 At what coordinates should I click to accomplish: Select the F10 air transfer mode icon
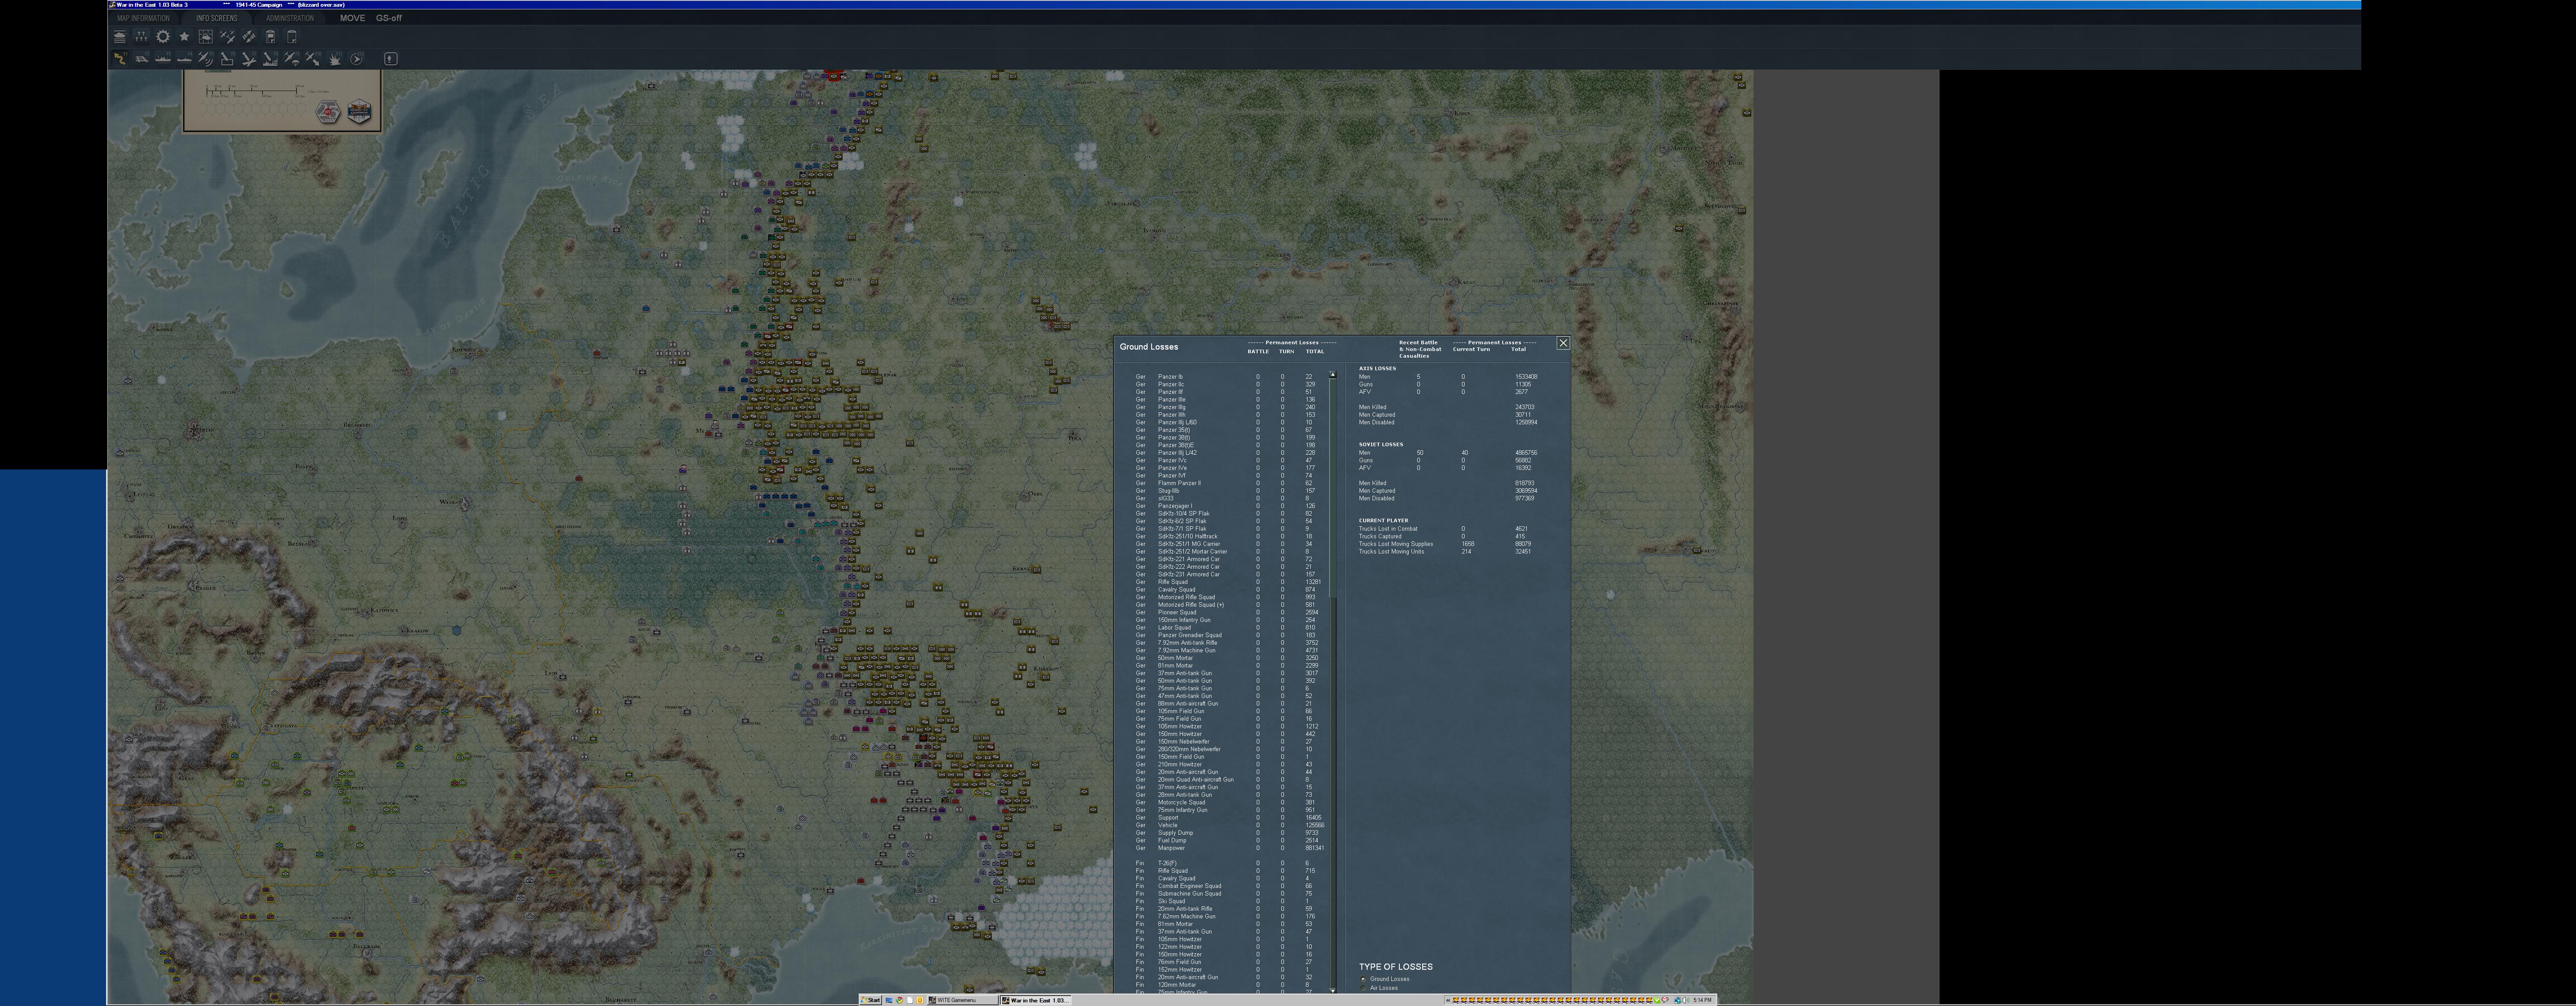pyautogui.click(x=313, y=59)
